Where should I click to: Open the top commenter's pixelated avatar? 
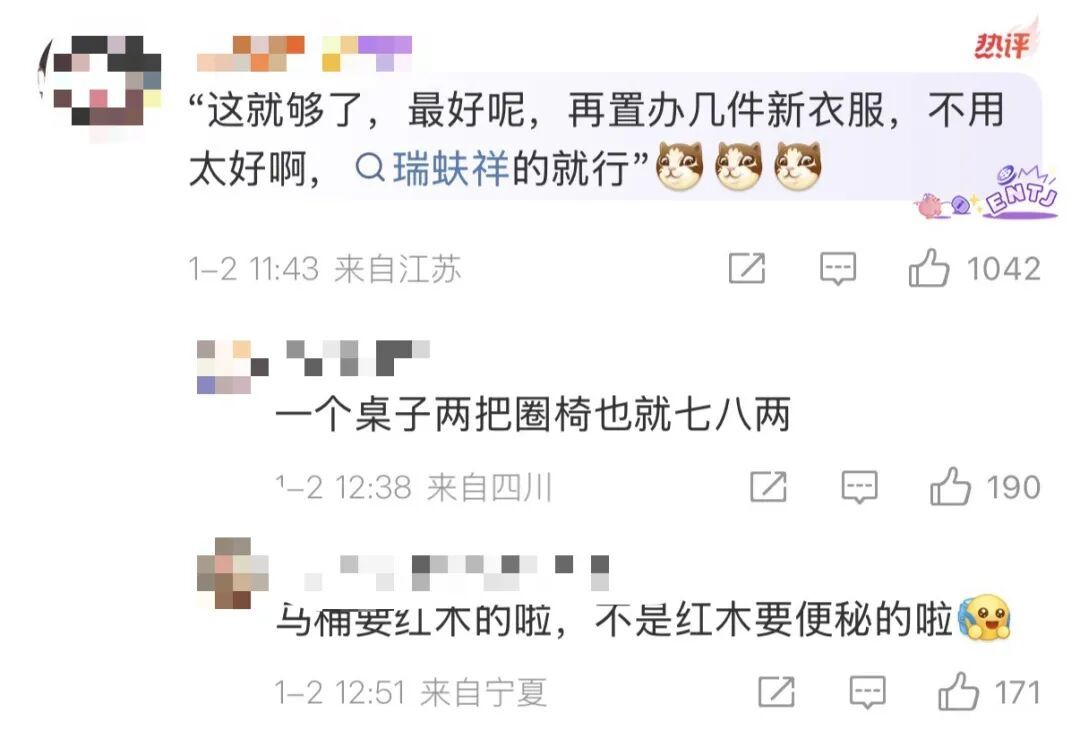[101, 81]
